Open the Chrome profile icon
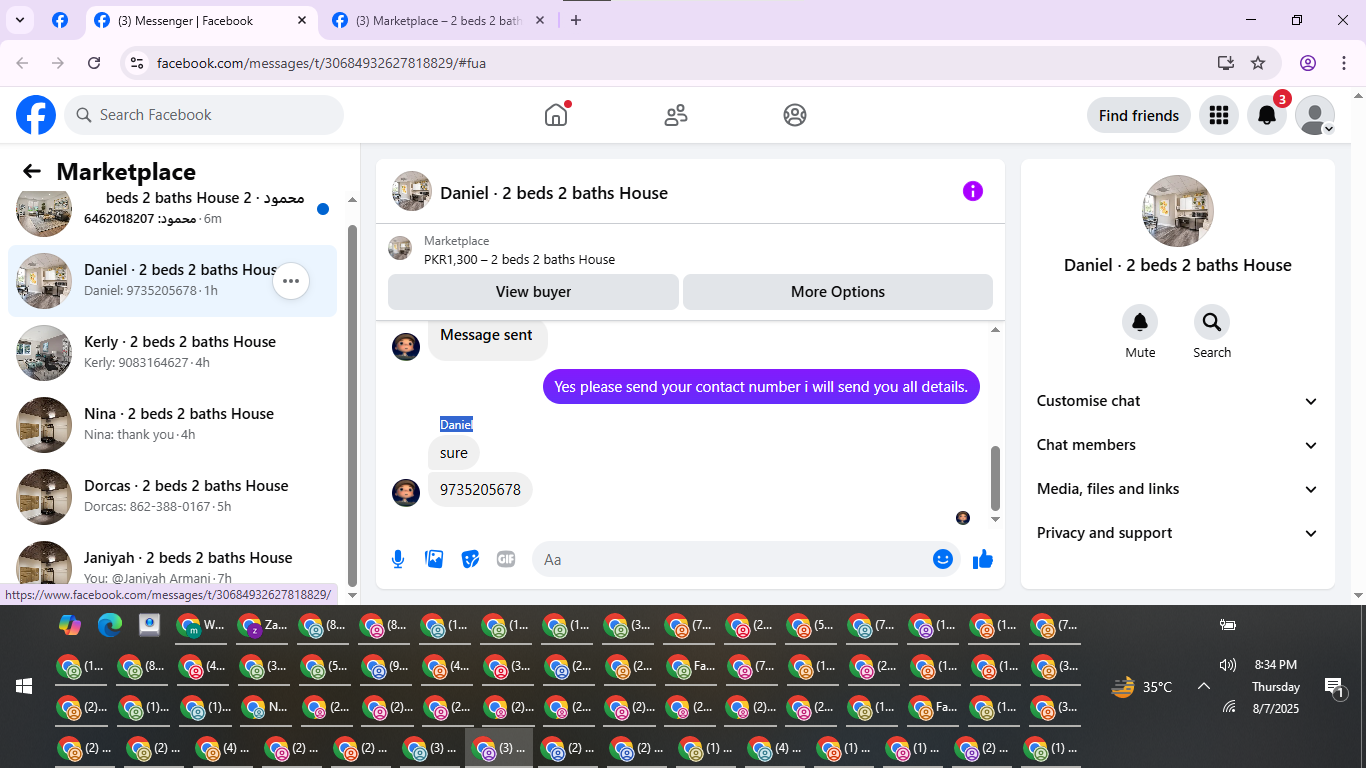 [1308, 63]
